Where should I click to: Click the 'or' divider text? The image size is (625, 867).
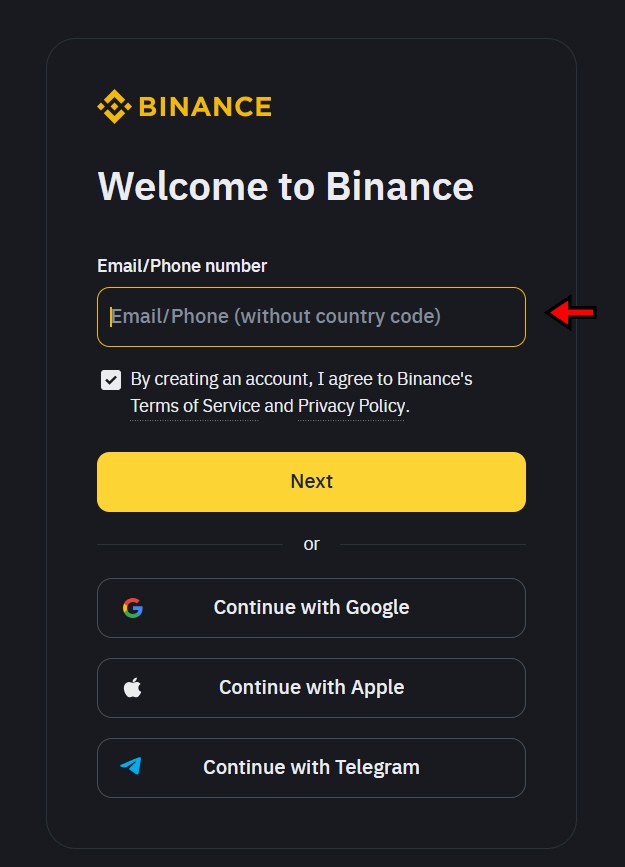click(x=311, y=544)
